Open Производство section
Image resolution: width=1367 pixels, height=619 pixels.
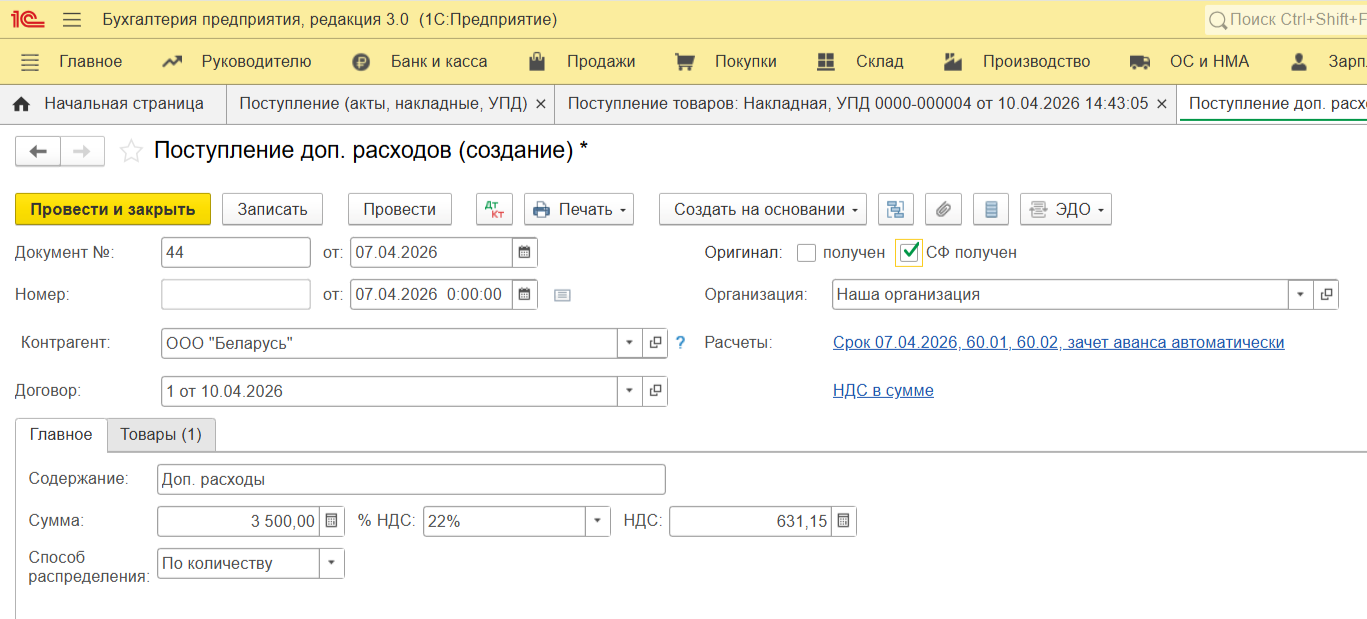(x=1036, y=62)
